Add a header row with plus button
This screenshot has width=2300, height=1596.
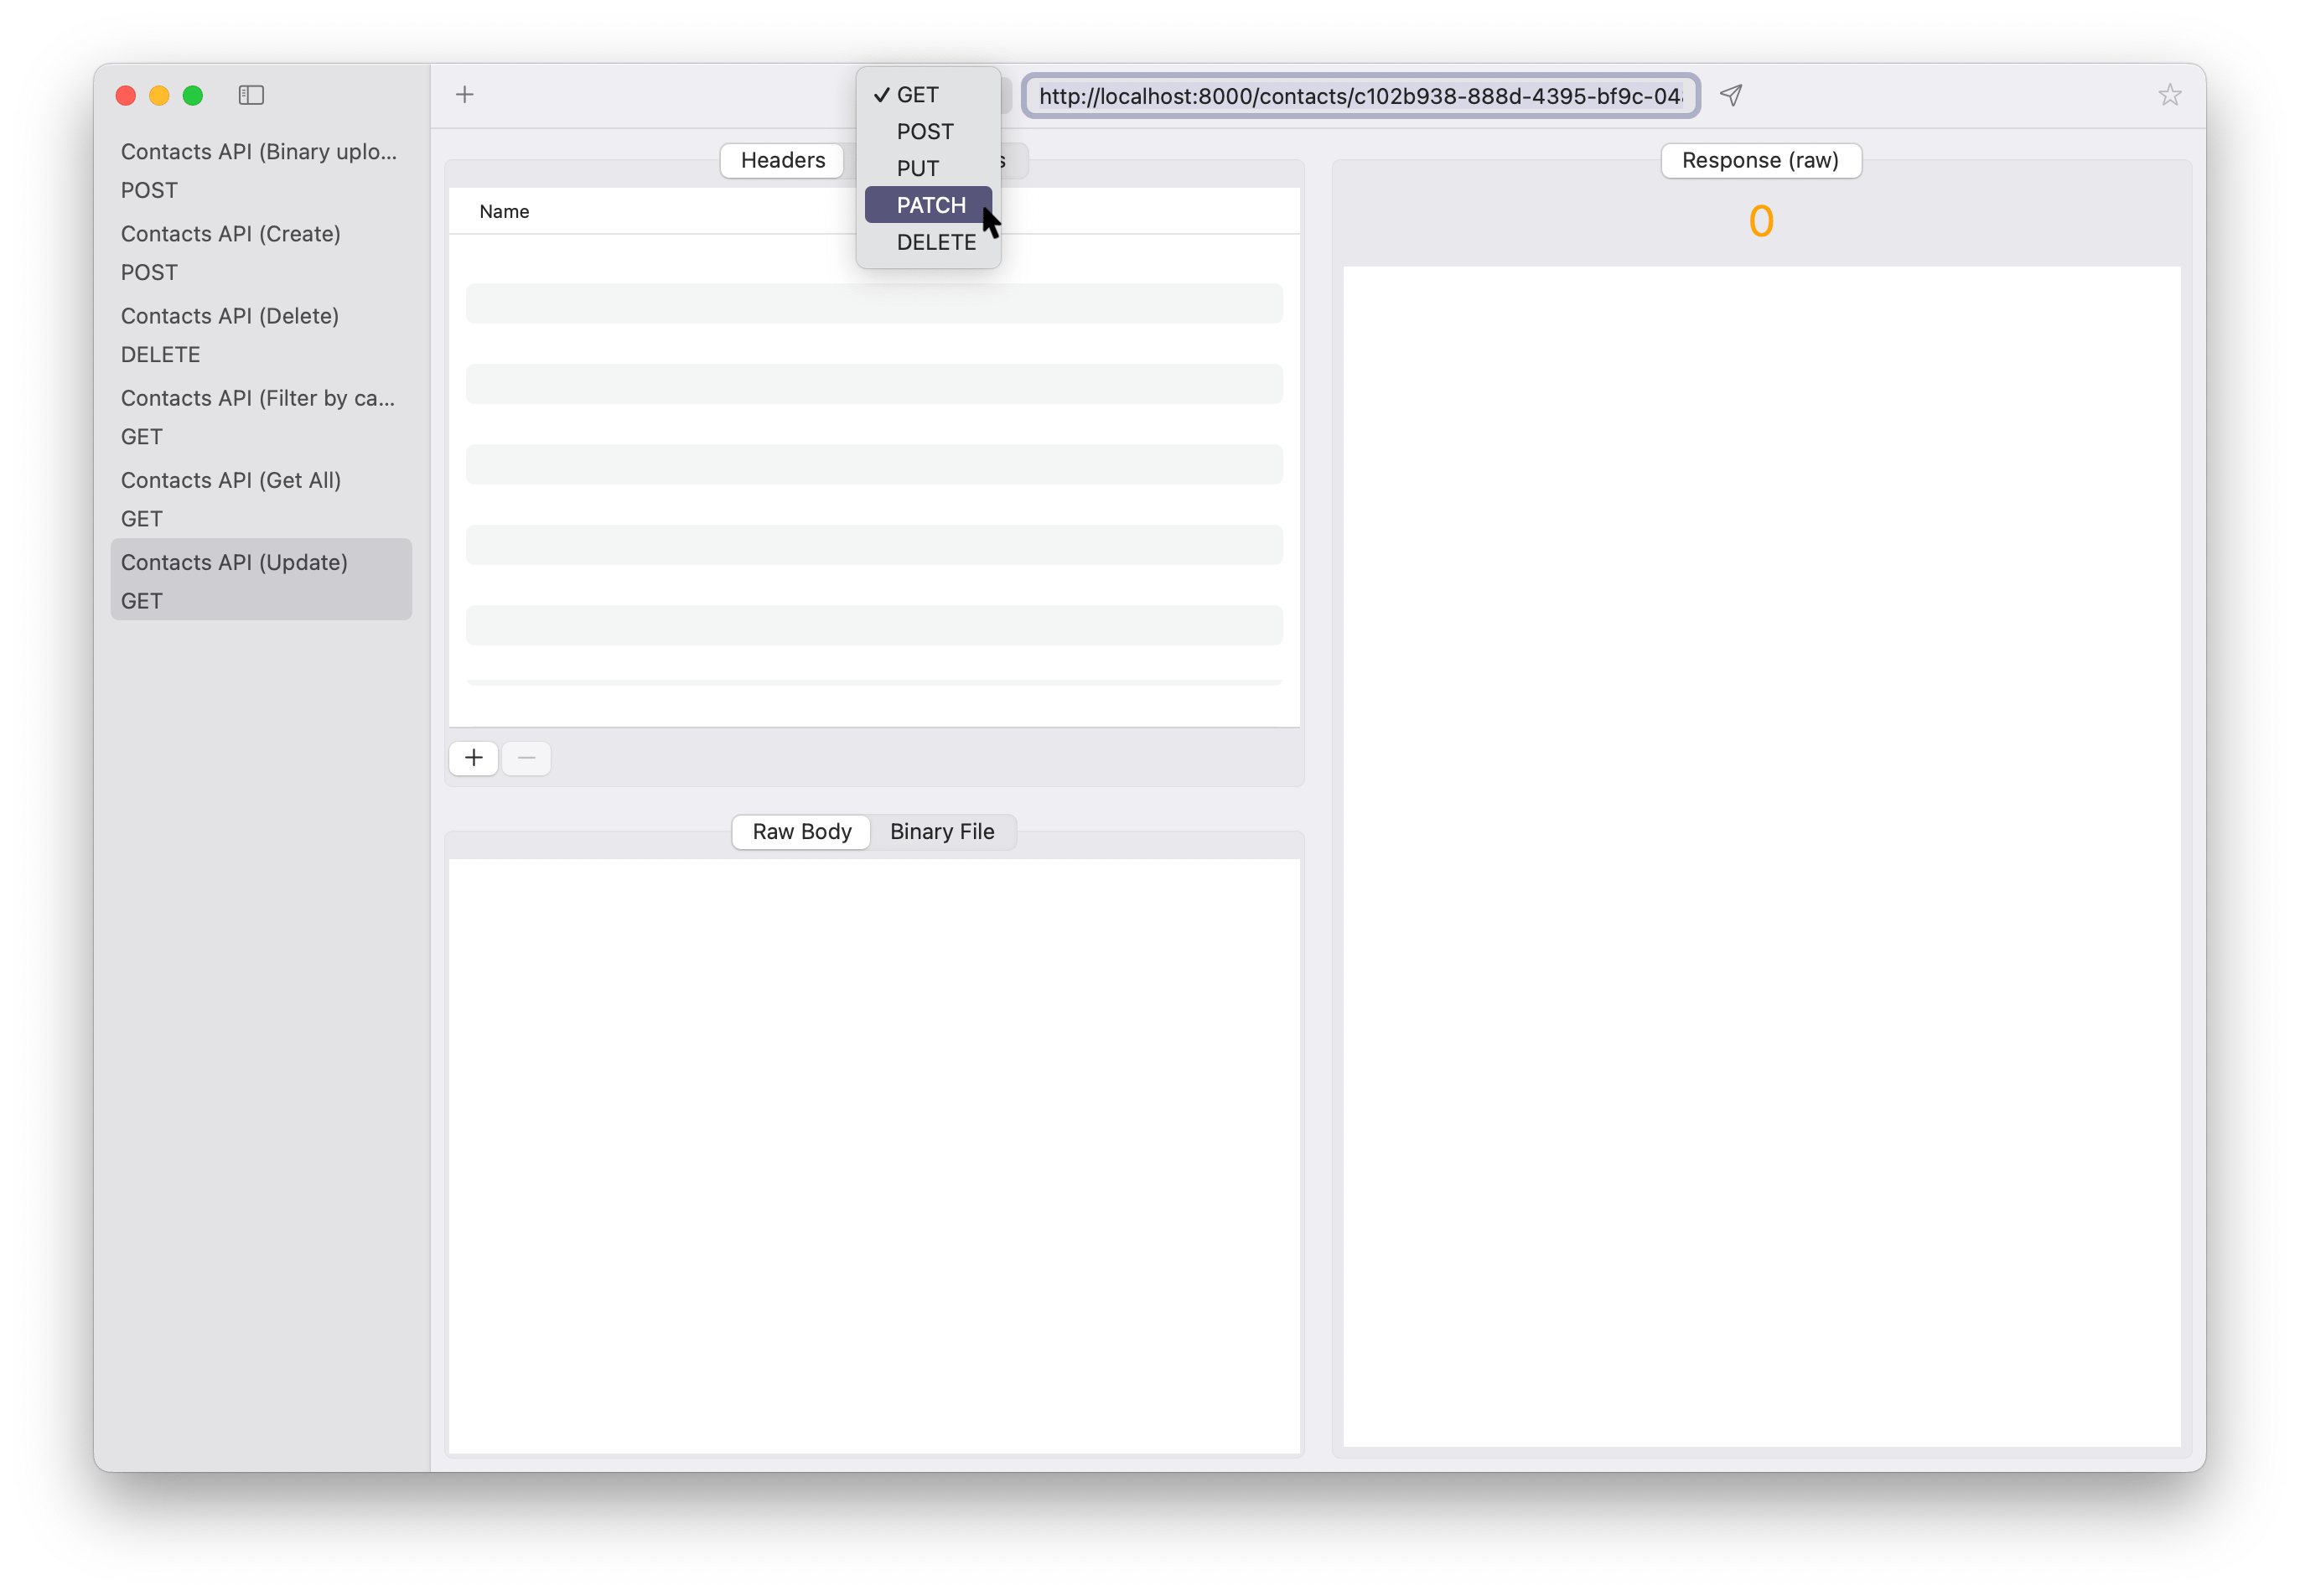(x=474, y=758)
